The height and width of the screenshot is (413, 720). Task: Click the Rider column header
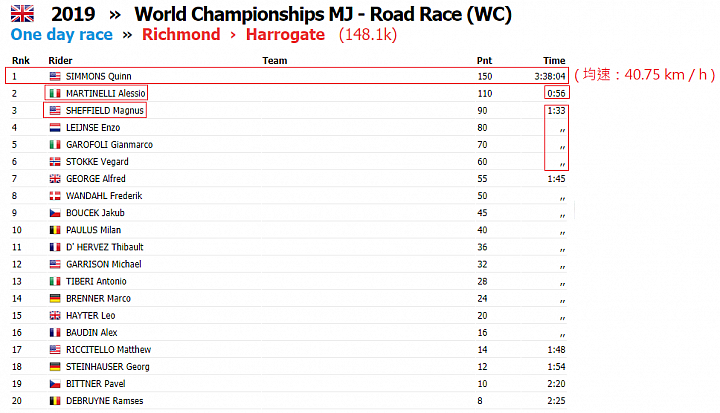click(x=59, y=60)
